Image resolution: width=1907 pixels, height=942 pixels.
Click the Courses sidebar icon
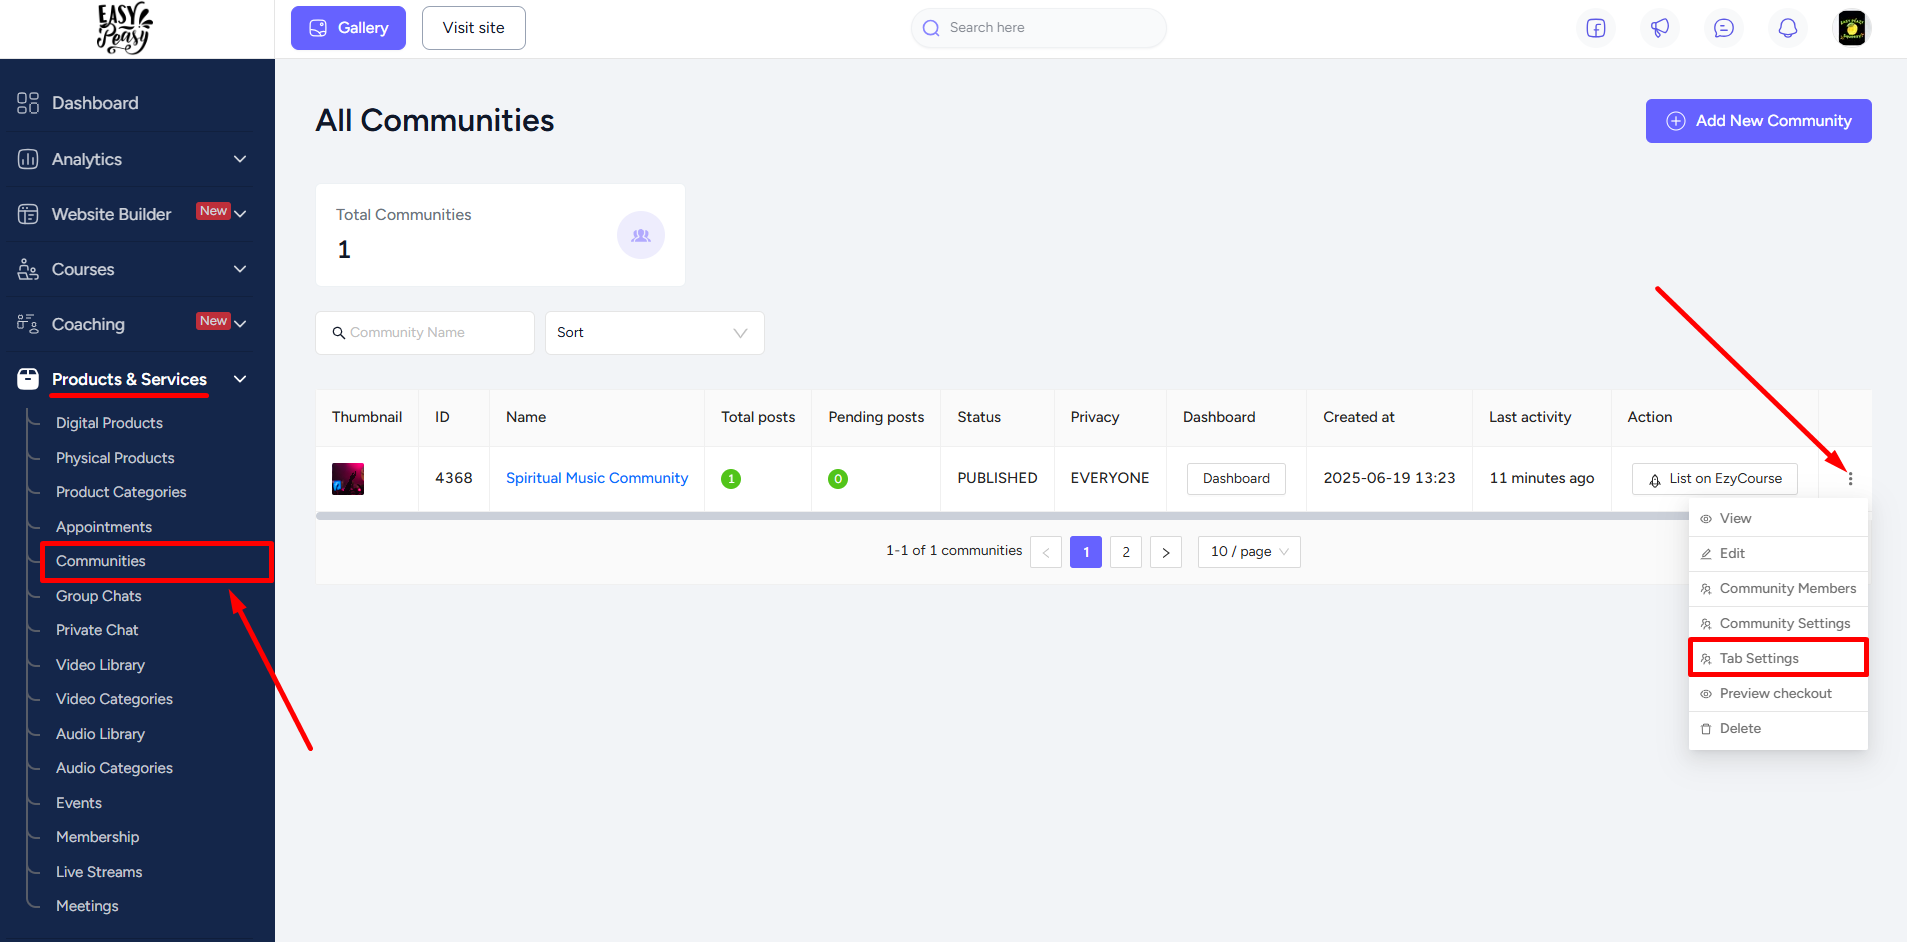[28, 269]
